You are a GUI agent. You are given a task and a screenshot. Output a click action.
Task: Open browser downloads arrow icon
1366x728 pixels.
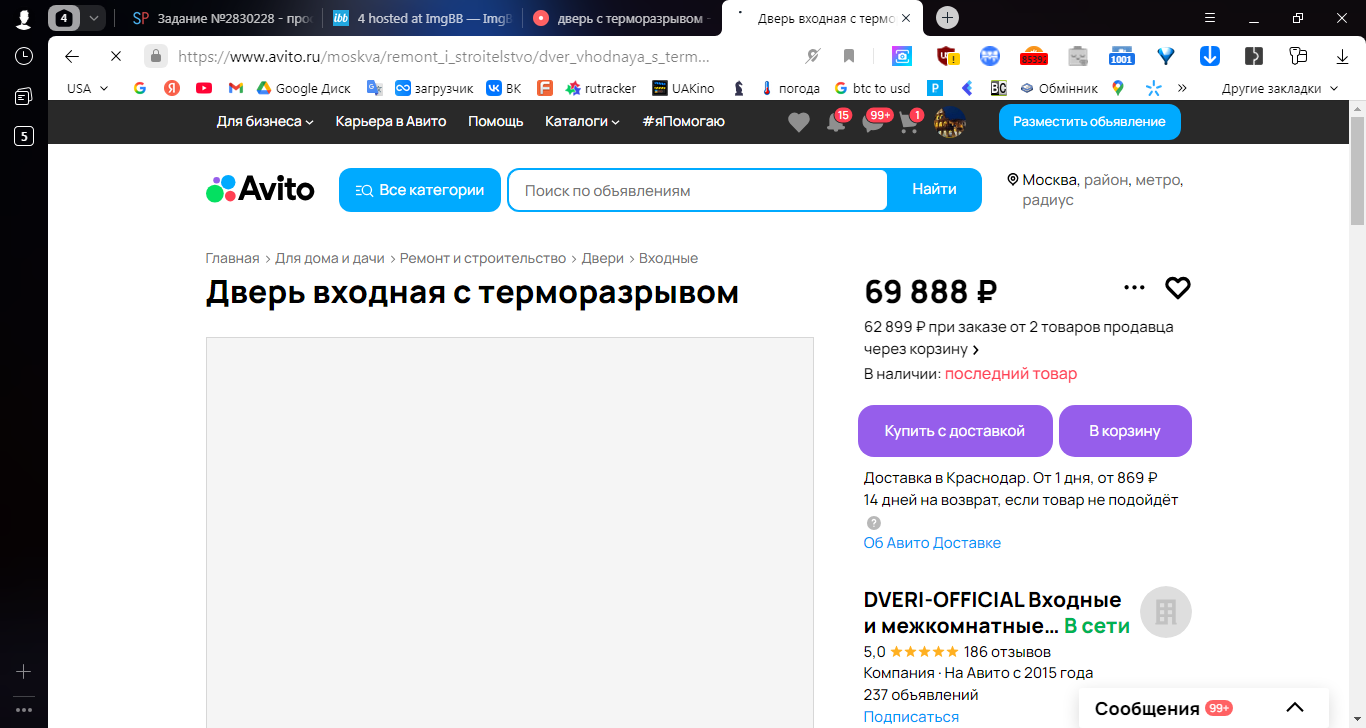[1342, 56]
